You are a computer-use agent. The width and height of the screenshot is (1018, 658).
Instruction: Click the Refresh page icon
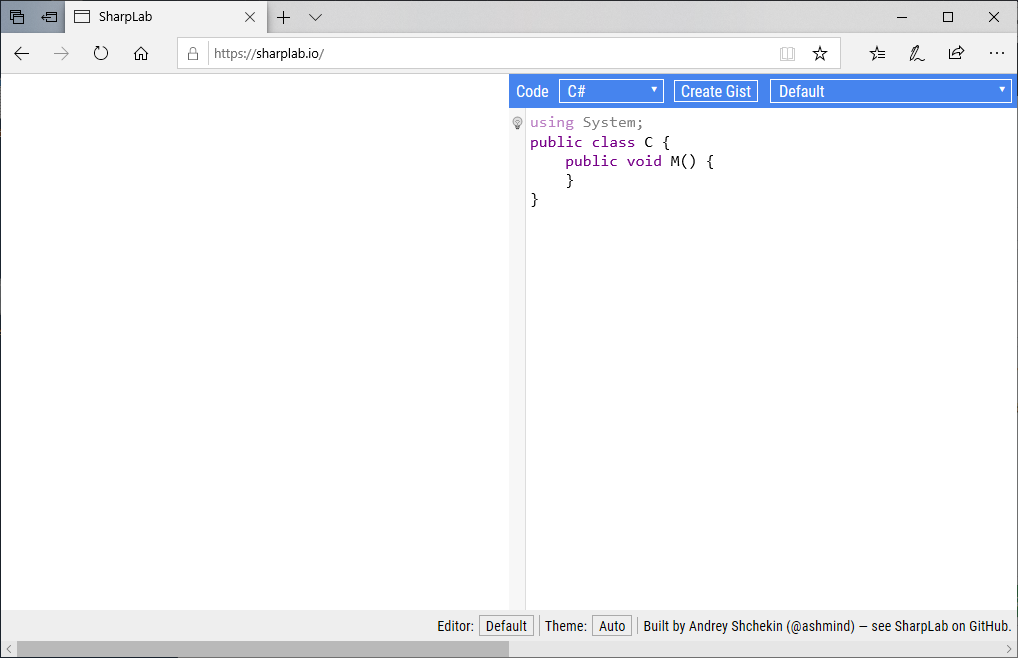[x=100, y=54]
